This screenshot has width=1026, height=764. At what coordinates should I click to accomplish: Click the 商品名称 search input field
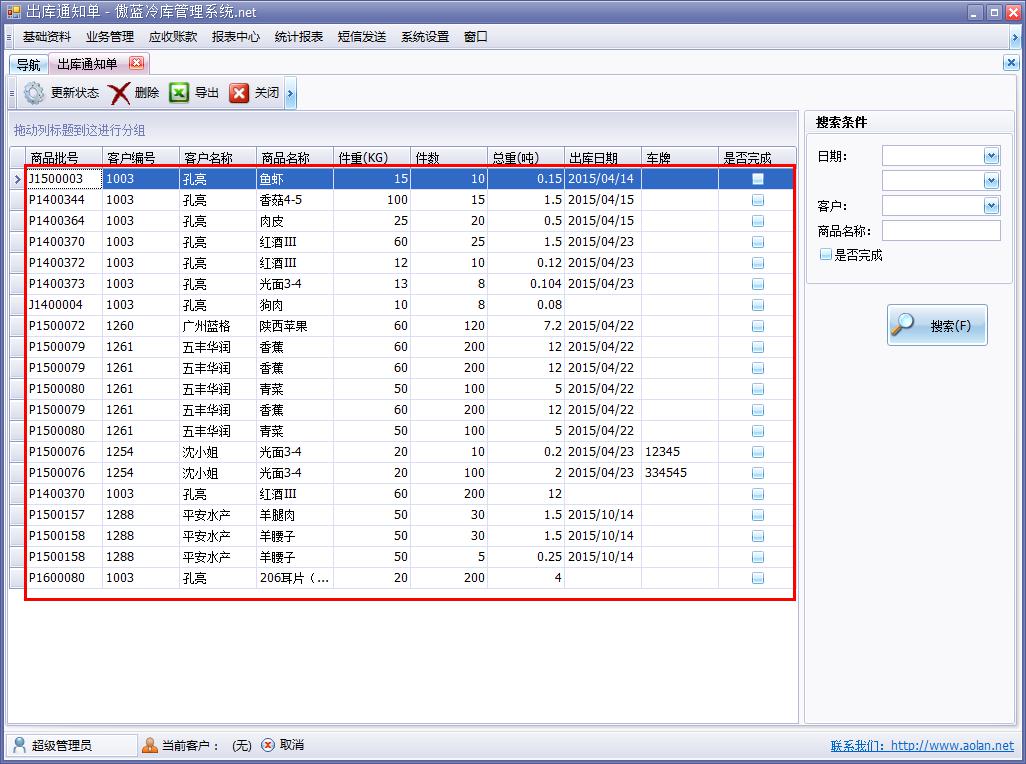(x=940, y=231)
